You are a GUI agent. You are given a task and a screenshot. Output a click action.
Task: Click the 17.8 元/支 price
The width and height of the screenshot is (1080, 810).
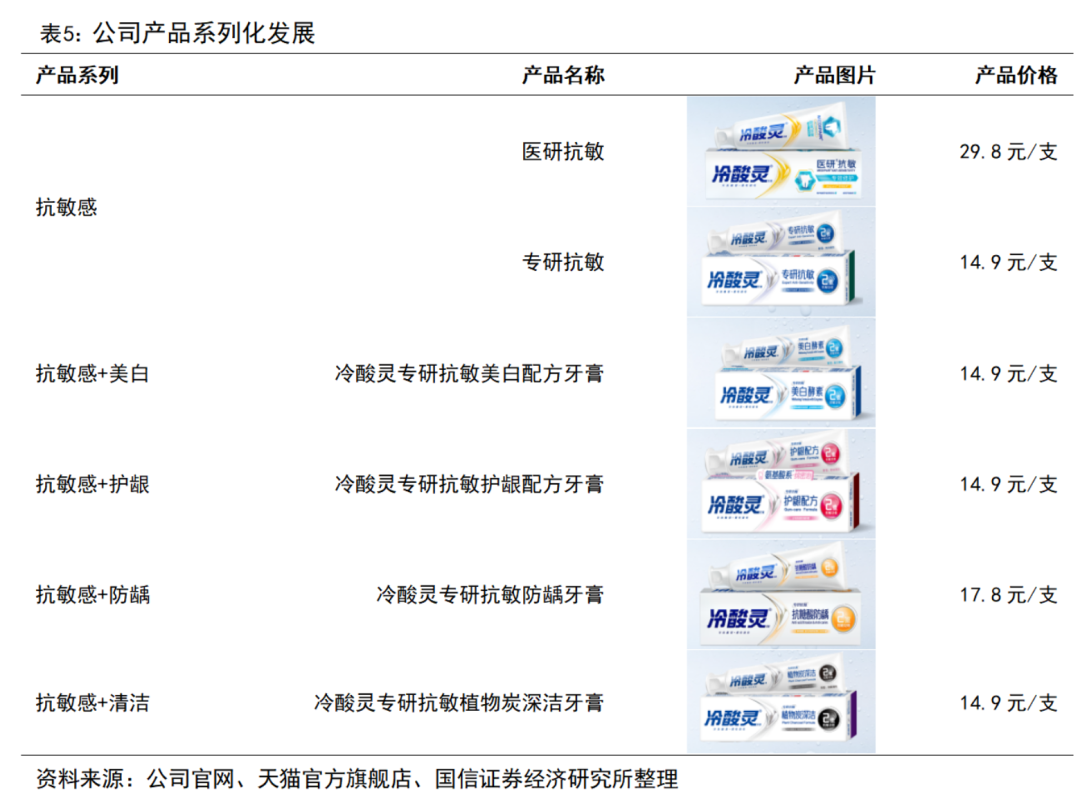[1008, 594]
